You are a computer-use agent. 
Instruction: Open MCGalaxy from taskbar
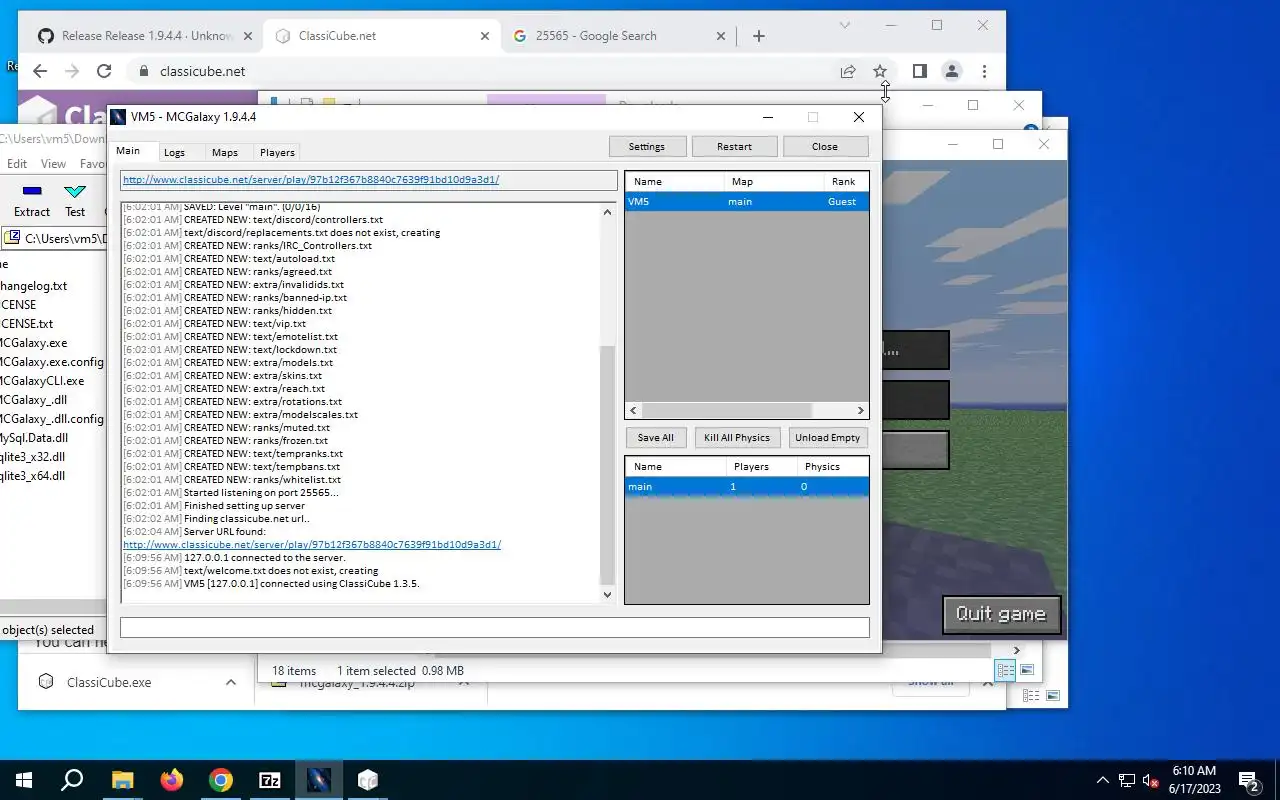[x=319, y=780]
